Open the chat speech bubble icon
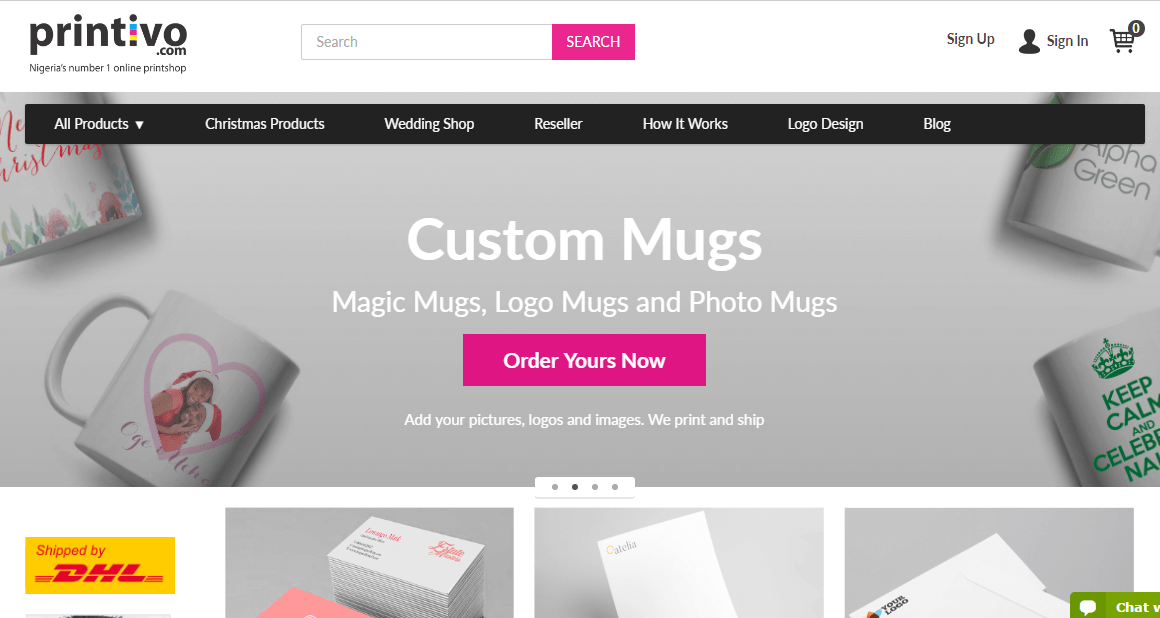Viewport: 1160px width, 618px height. pos(1088,608)
